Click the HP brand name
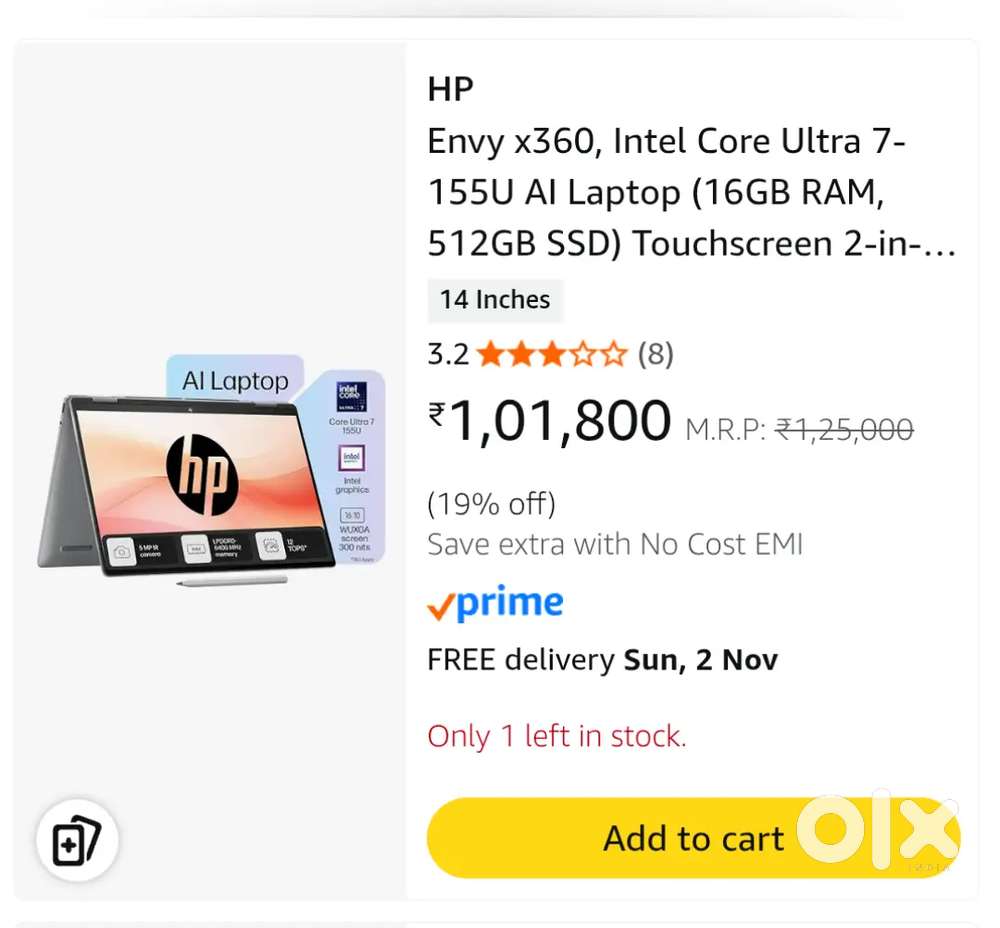Image resolution: width=1000 pixels, height=928 pixels. (x=450, y=89)
